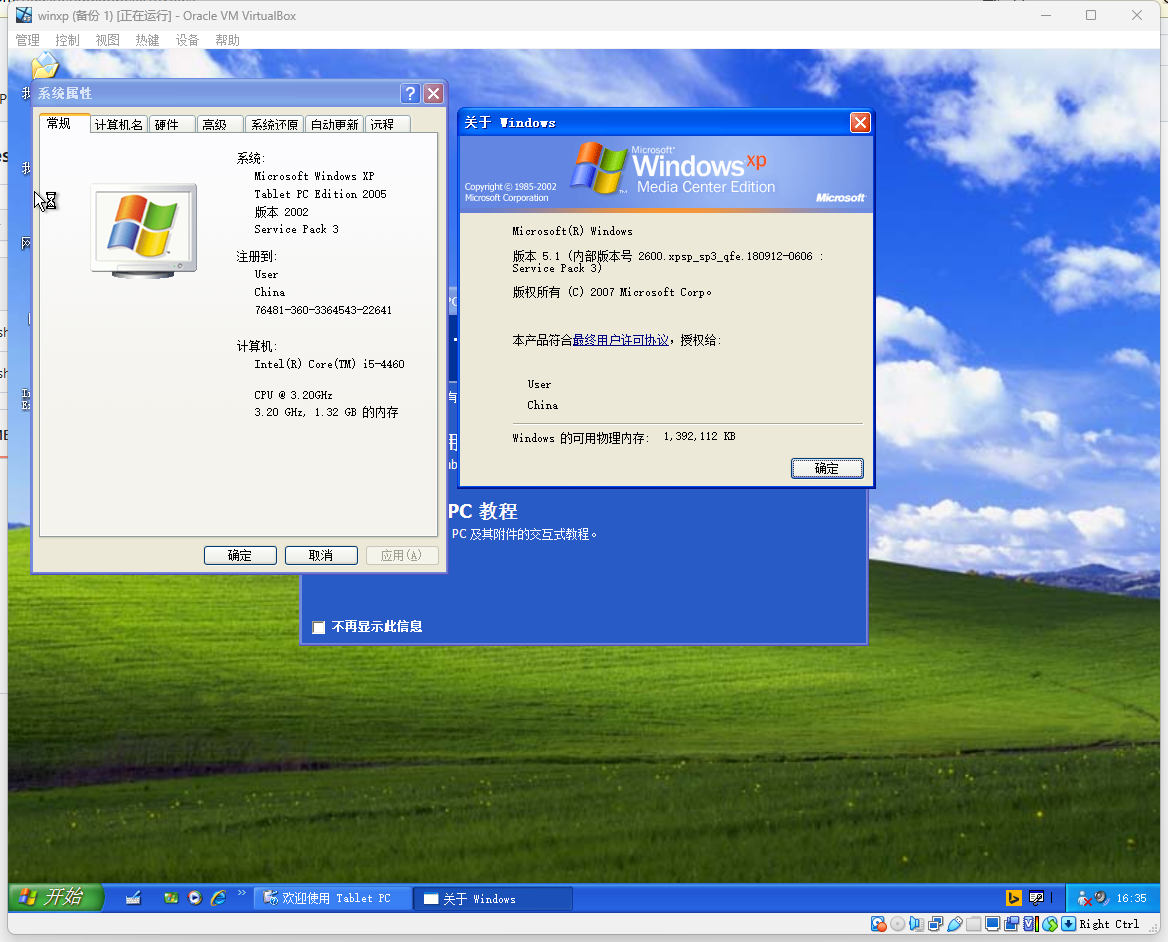Launch Media Center from Quick Launch
1168x942 pixels.
tap(171, 898)
